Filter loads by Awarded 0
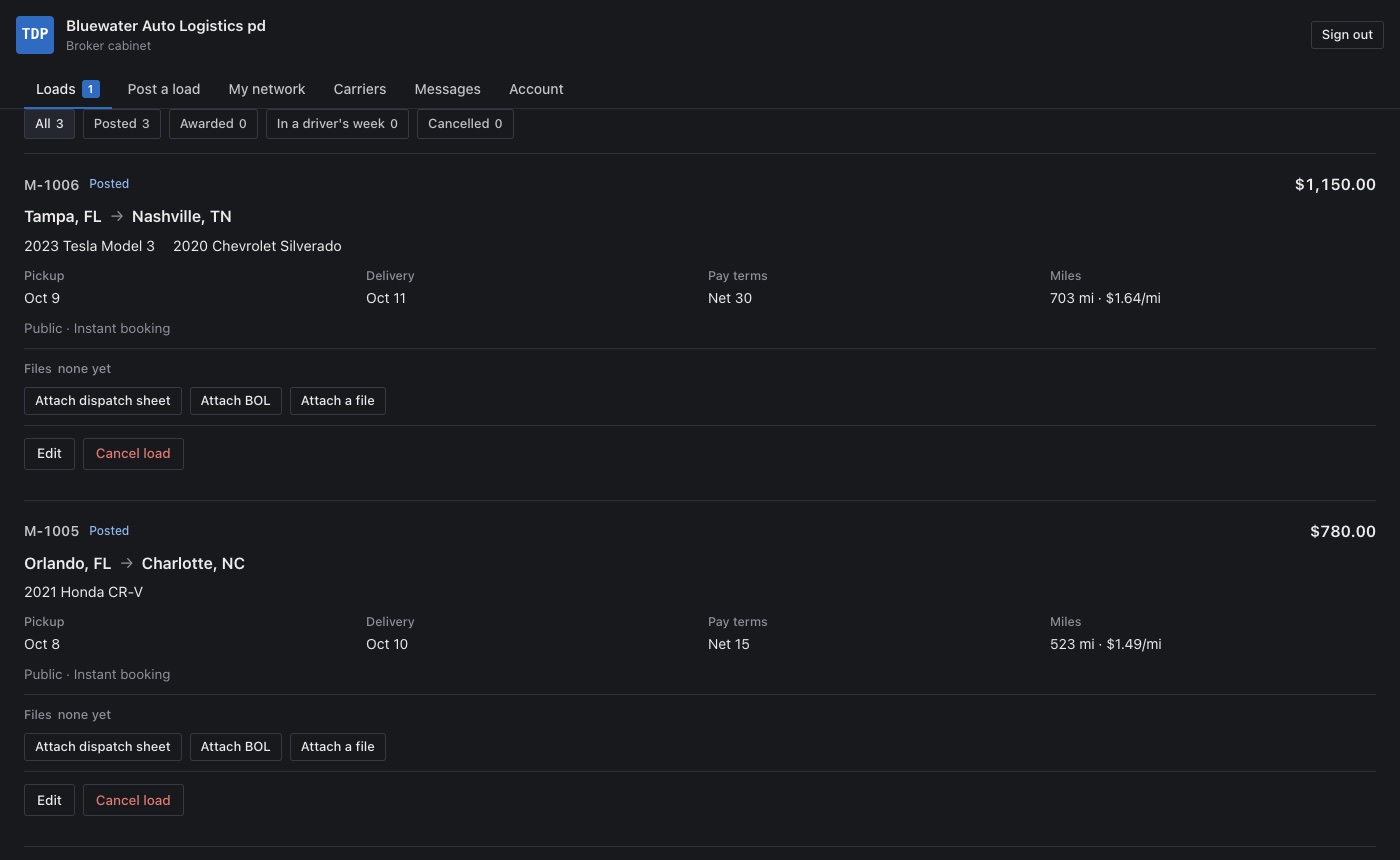1400x860 pixels. (213, 124)
